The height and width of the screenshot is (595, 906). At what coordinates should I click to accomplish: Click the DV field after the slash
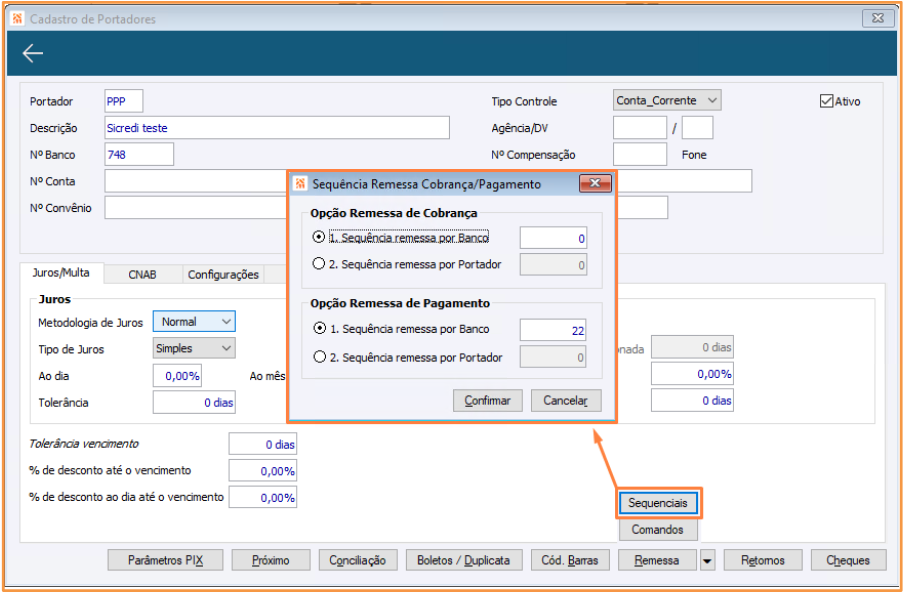click(x=697, y=128)
